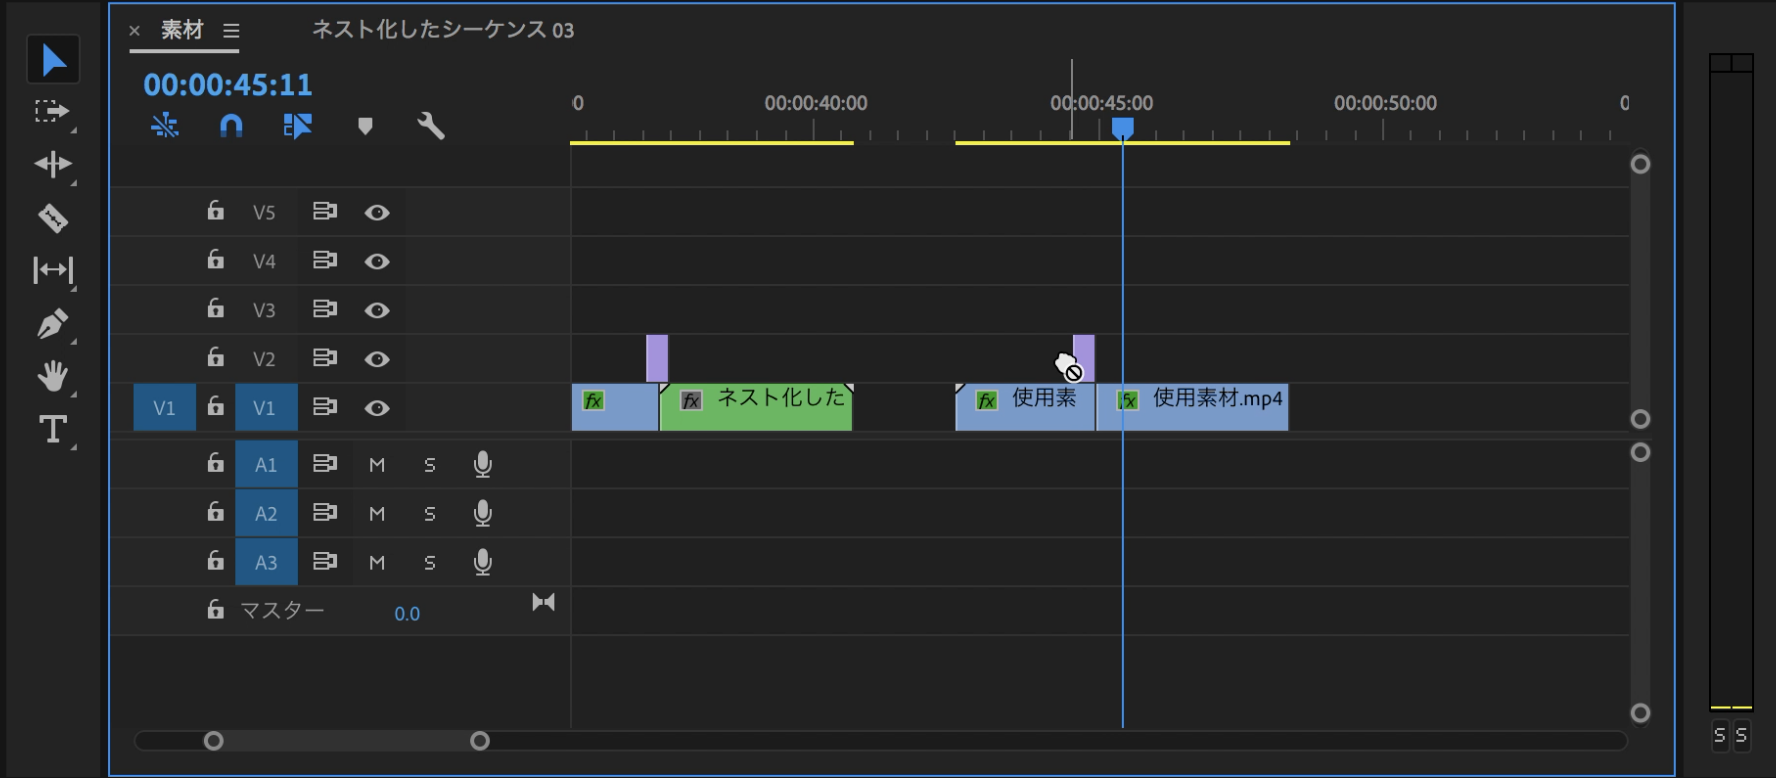Switch to ネスト化したシーケンス 03 tab

click(442, 30)
